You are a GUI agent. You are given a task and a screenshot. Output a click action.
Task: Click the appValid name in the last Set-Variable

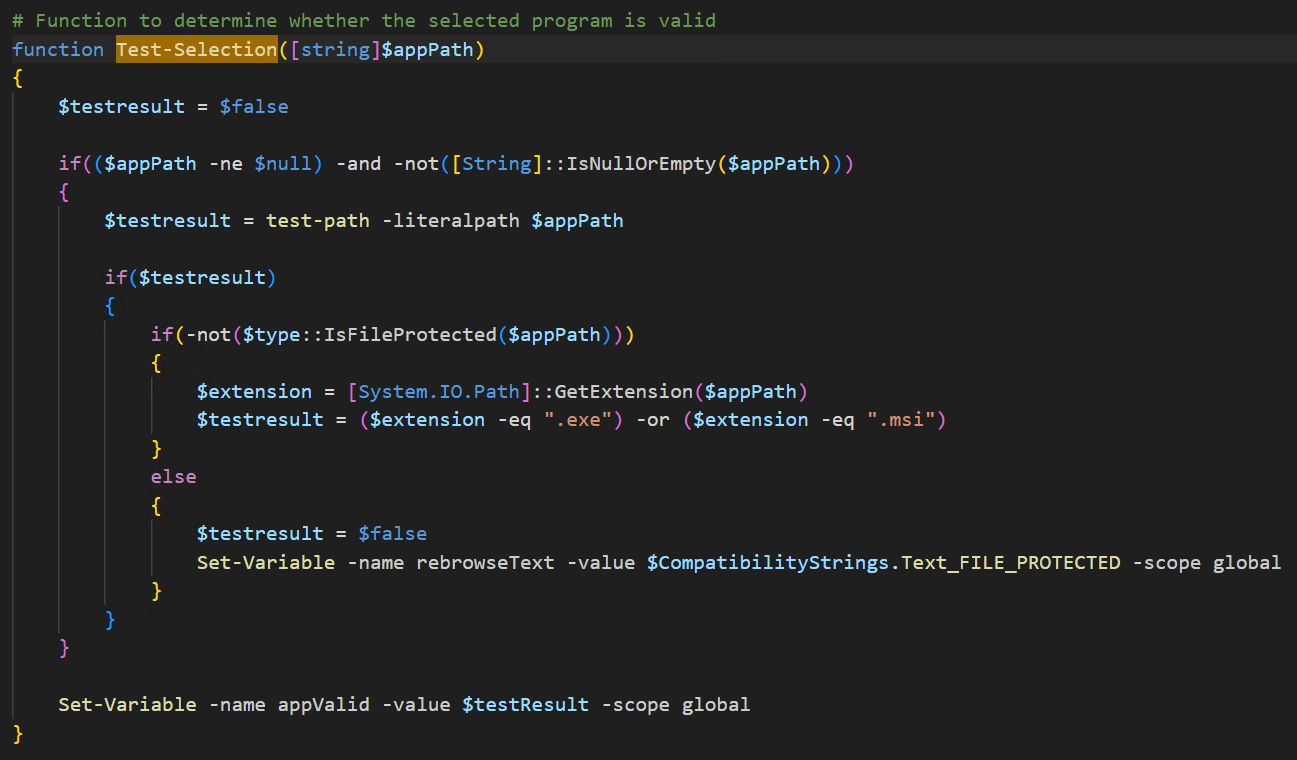tap(323, 705)
